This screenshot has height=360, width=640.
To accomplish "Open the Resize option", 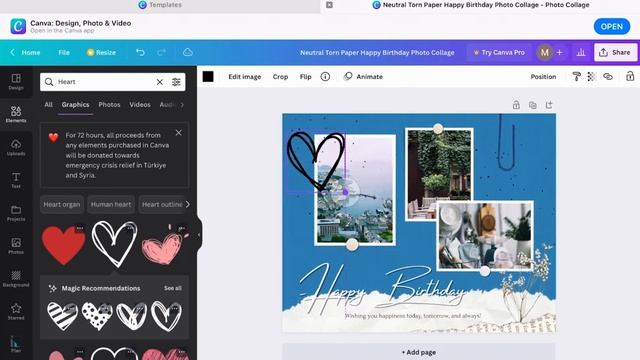I will coord(101,52).
